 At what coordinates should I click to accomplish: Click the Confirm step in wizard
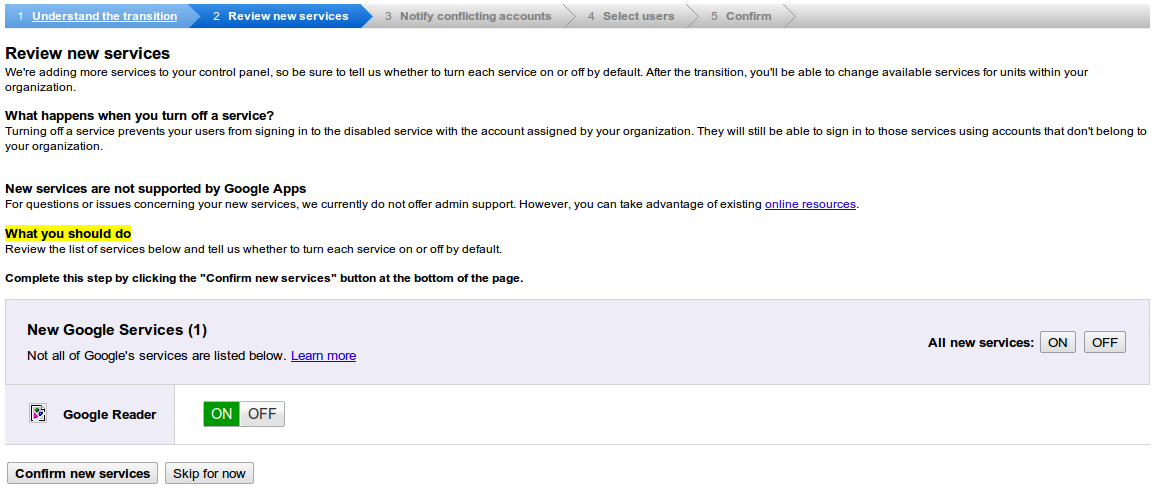coord(748,16)
